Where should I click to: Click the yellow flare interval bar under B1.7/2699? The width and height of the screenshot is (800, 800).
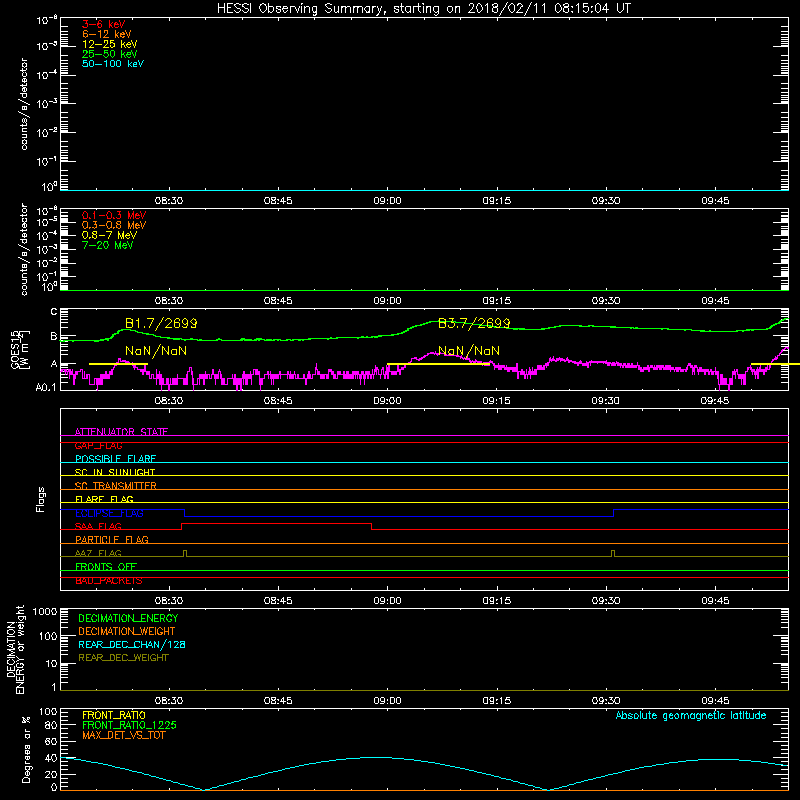[x=118, y=364]
